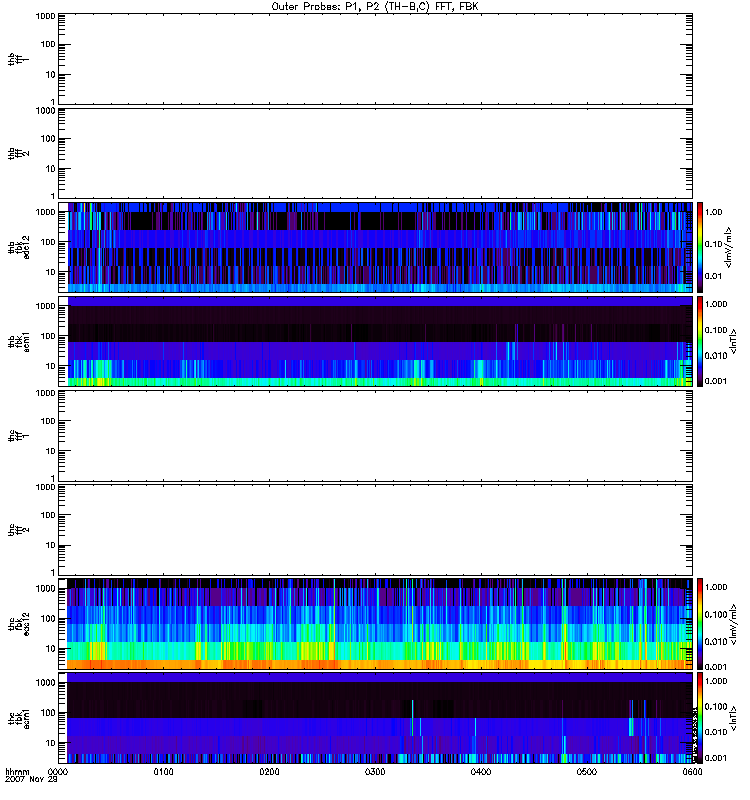
Task: Click the "2007 Nov 29" date label
Action: (x=31, y=780)
